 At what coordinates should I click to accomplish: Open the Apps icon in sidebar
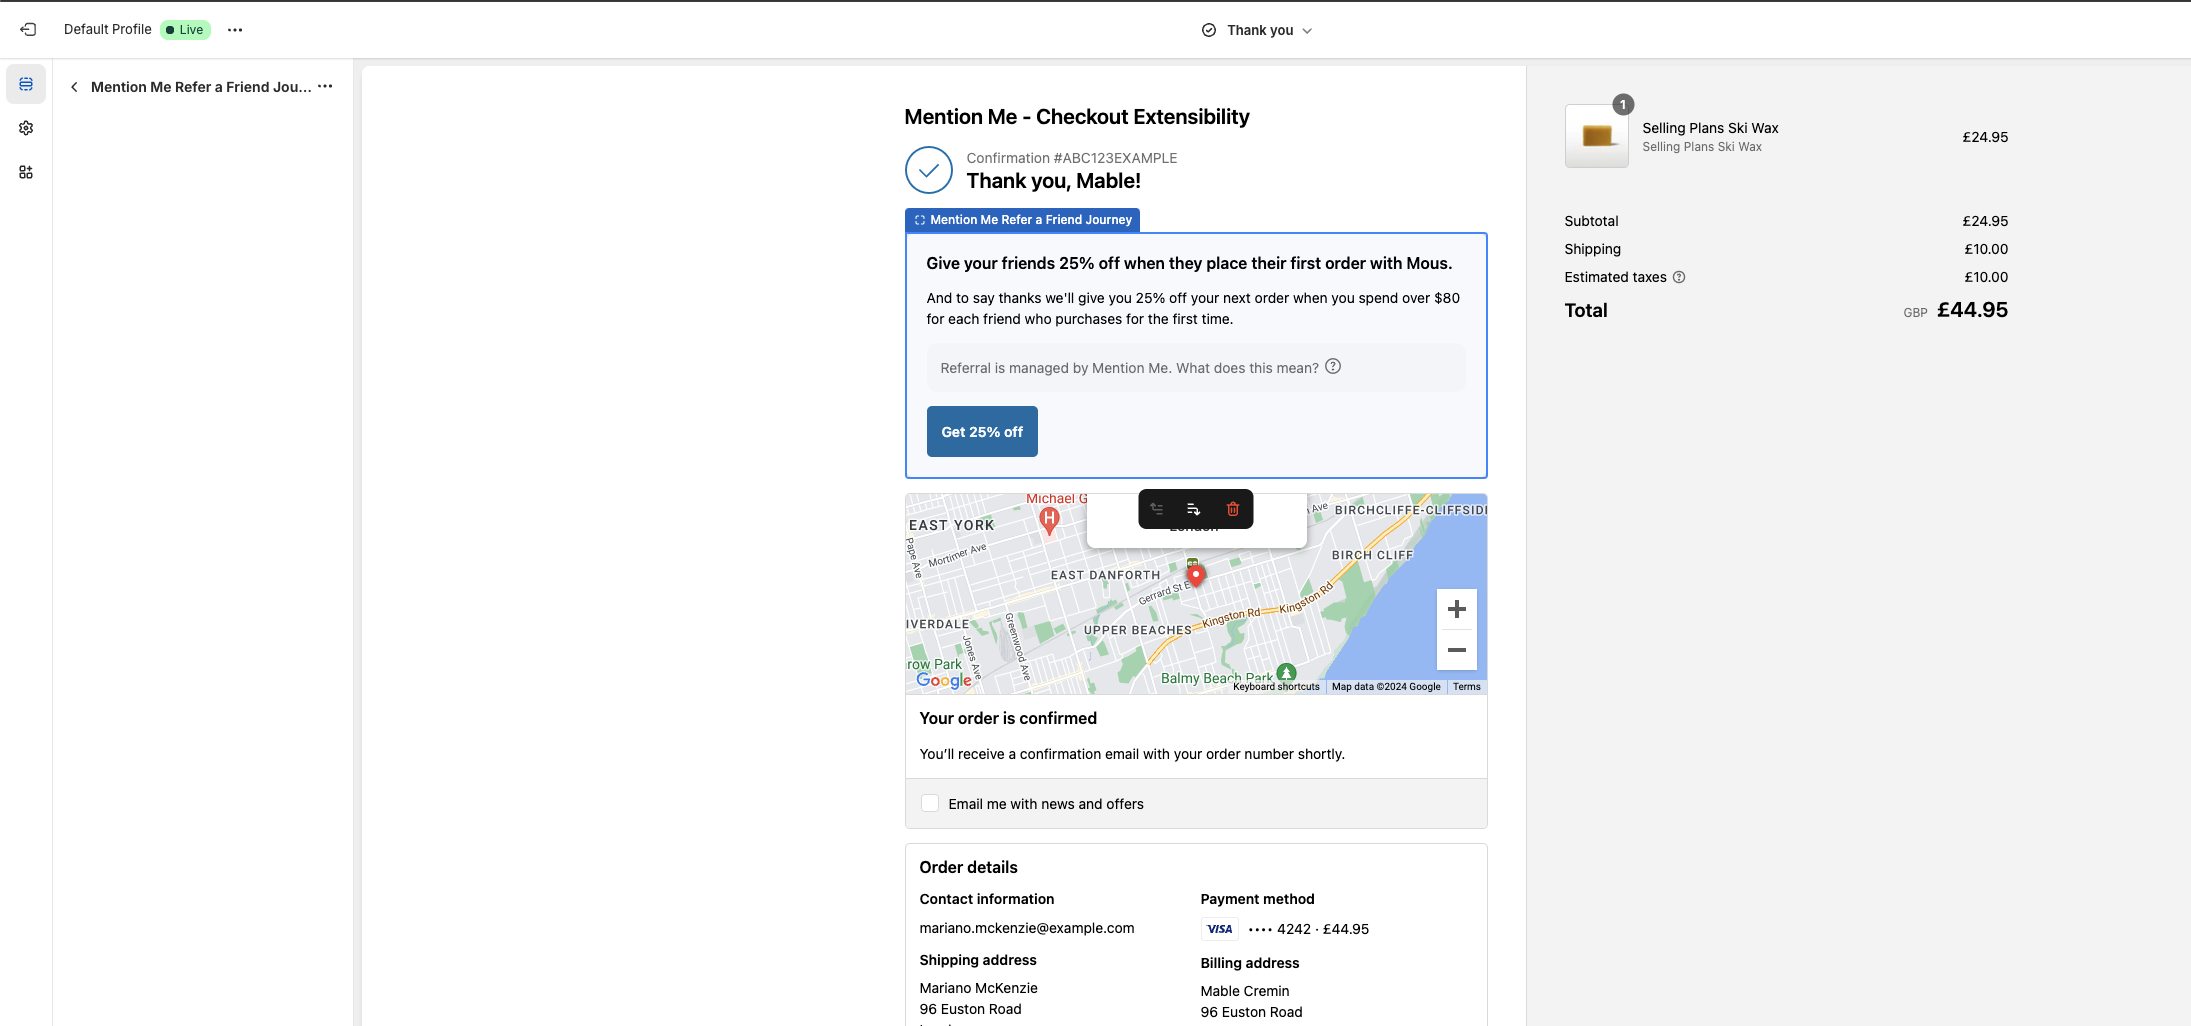[x=26, y=172]
